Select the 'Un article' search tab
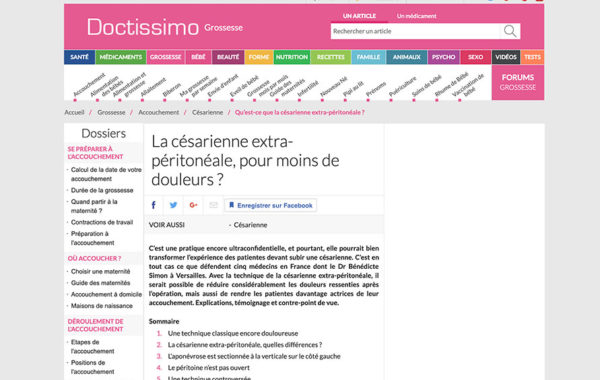The height and width of the screenshot is (380, 600). point(359,16)
